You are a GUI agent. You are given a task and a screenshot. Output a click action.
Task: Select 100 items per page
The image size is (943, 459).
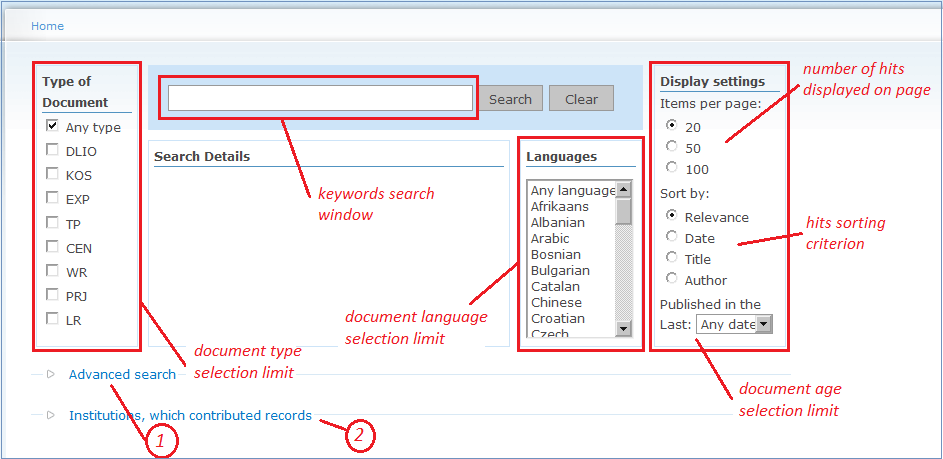672,167
